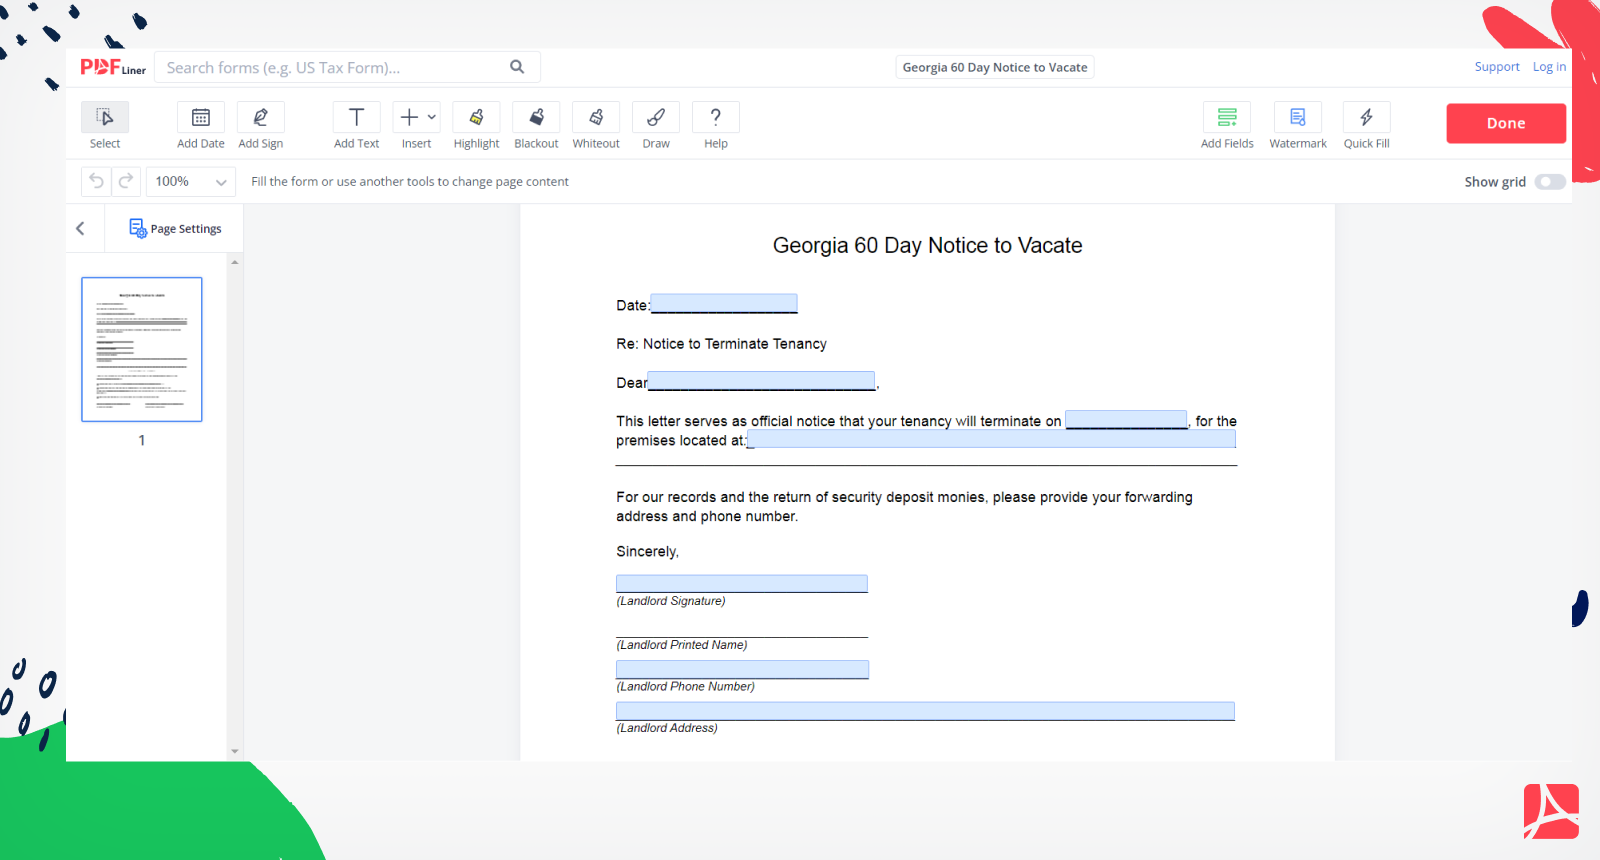Viewport: 1600px width, 860px height.
Task: Open Page Settings
Action: click(x=176, y=229)
